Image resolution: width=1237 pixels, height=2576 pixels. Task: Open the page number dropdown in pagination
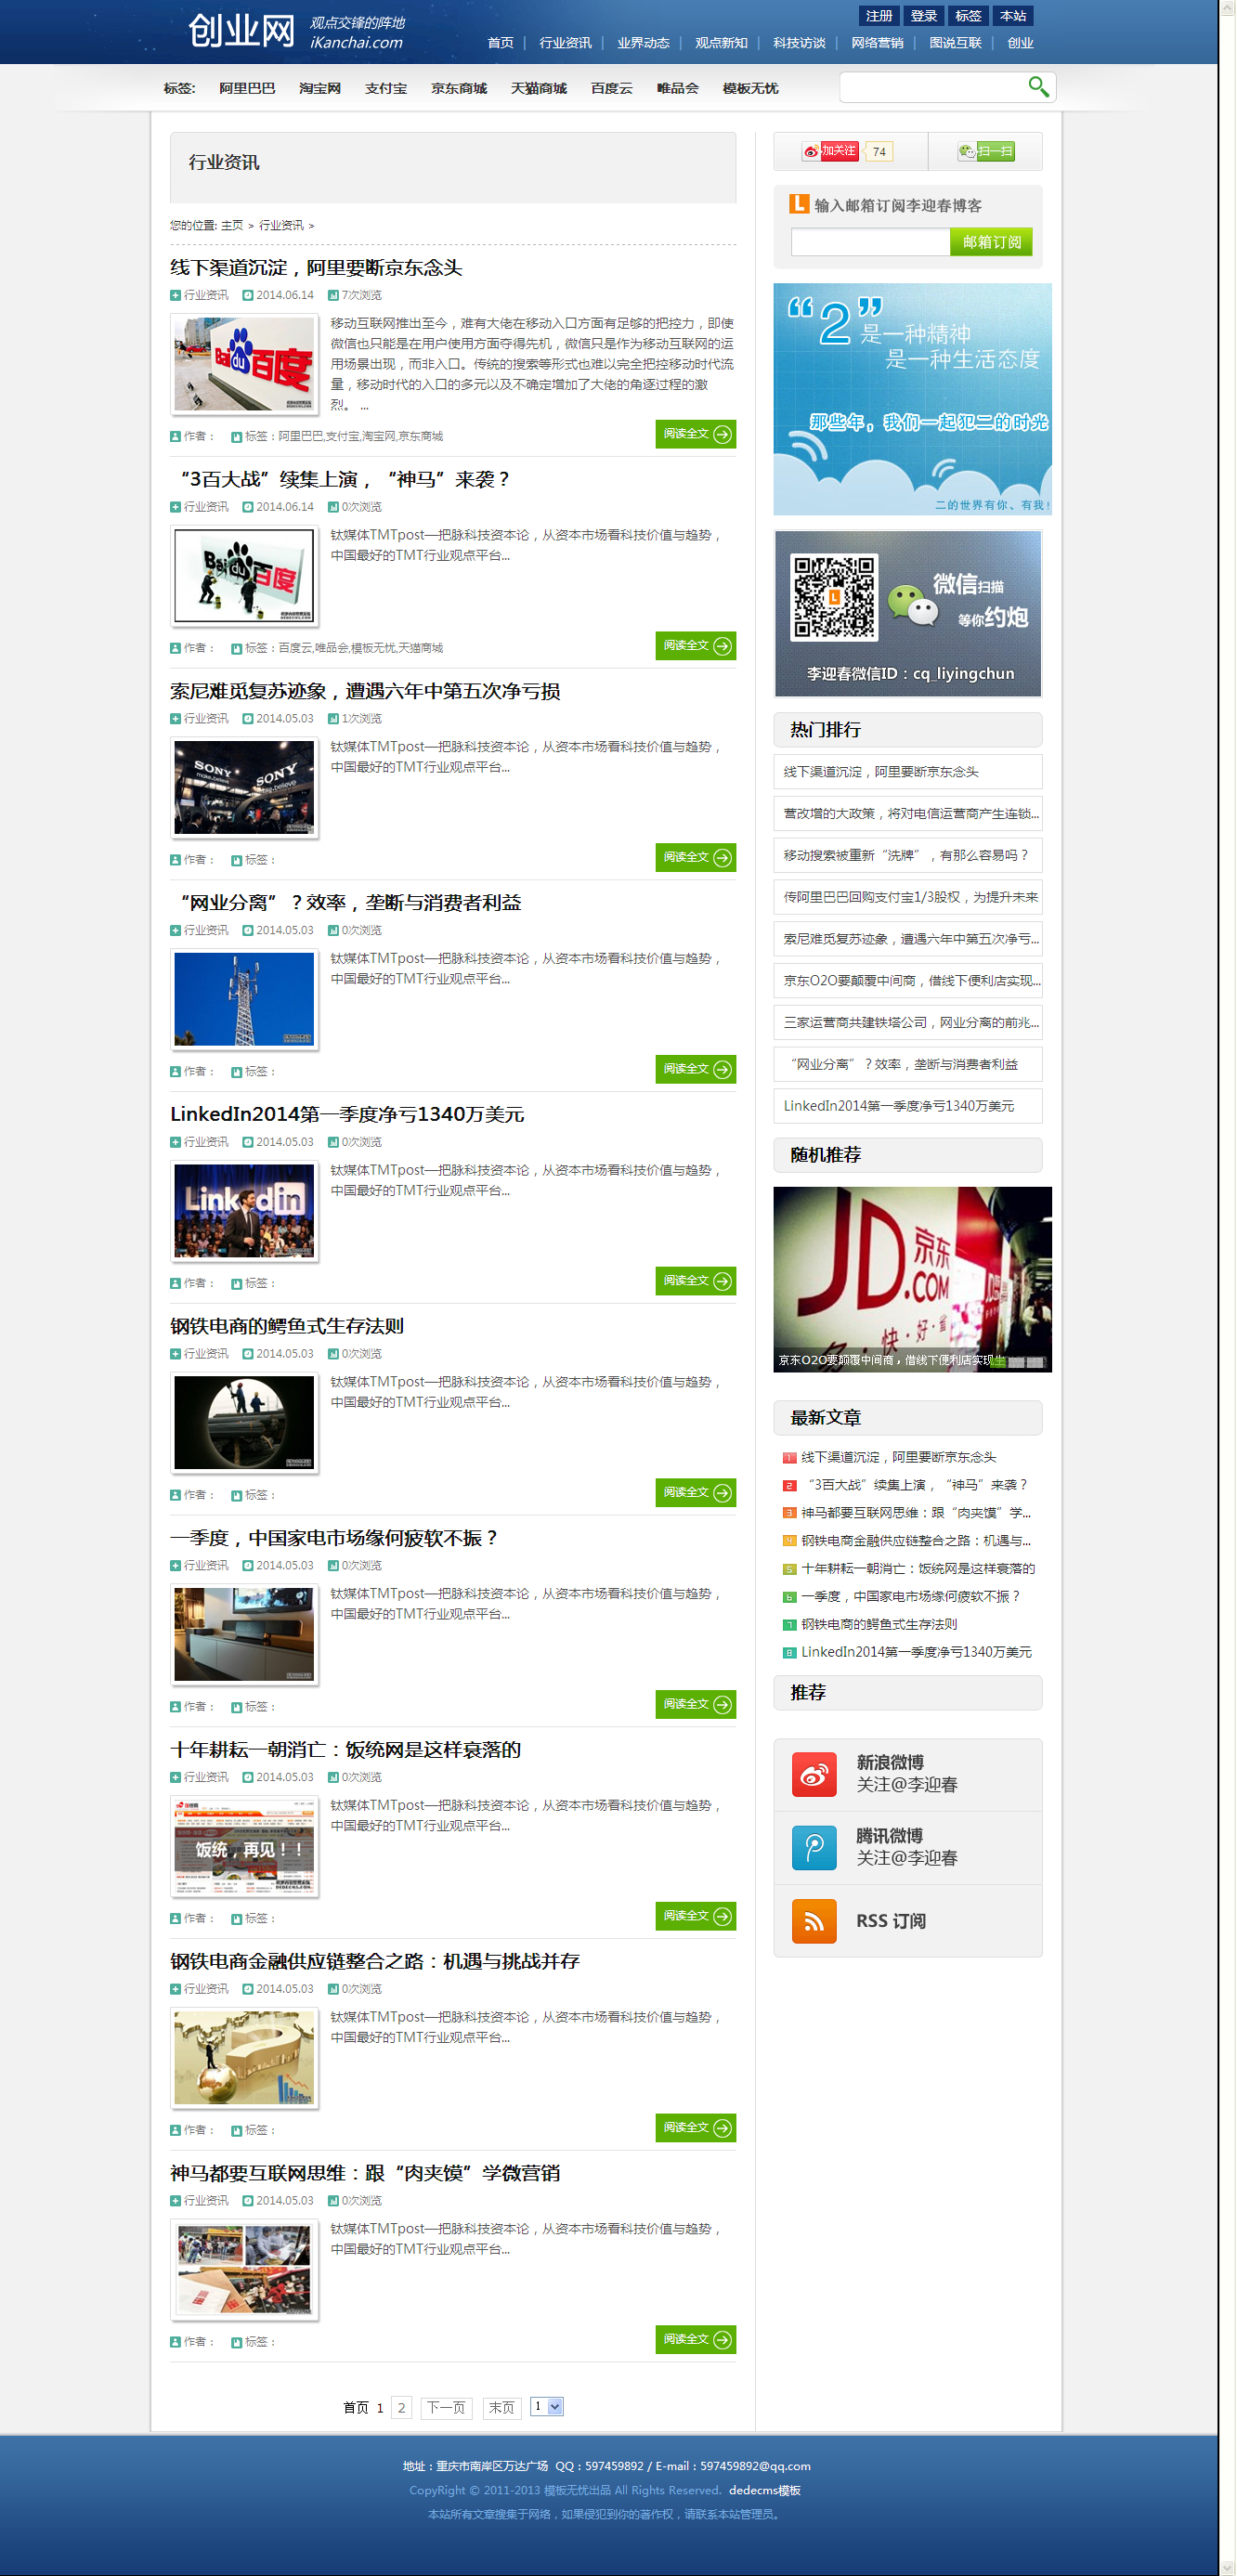(x=546, y=2406)
